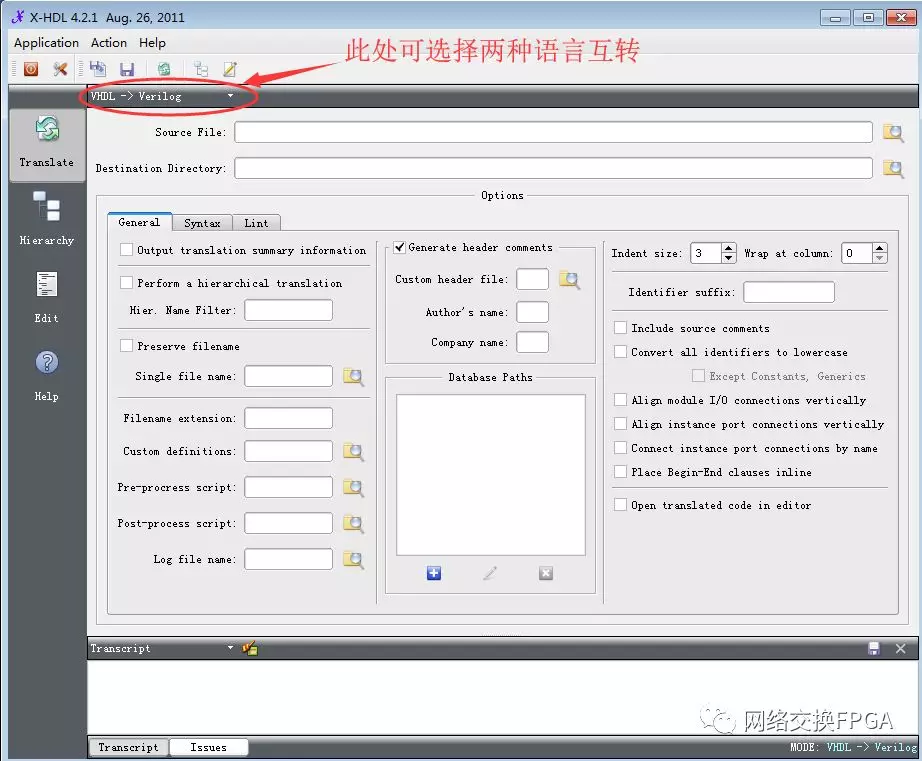Check Convert all identifiers to lowercase
The width and height of the screenshot is (922, 761).
point(620,352)
